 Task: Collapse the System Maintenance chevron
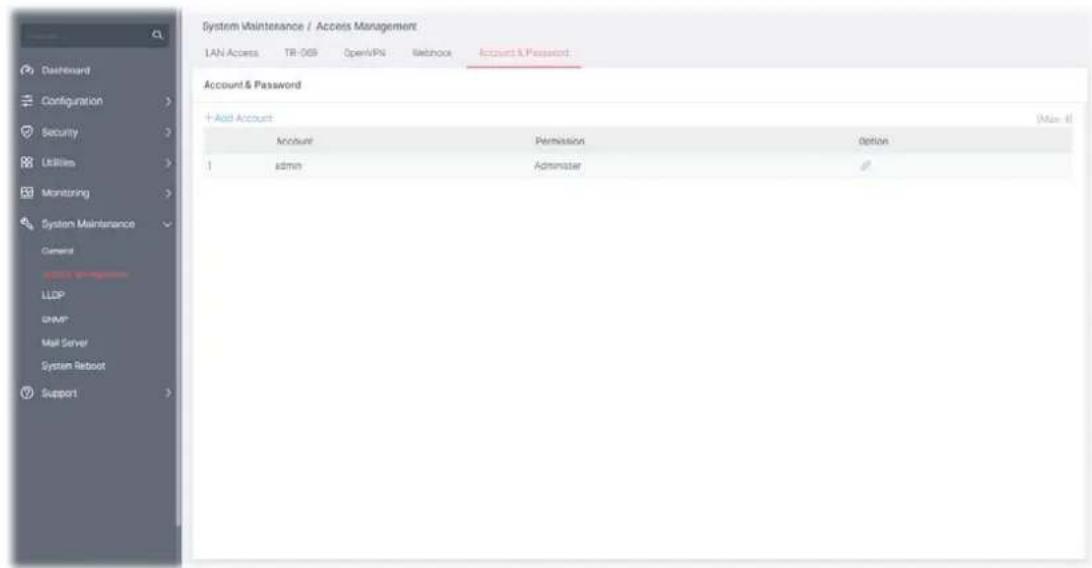click(167, 224)
